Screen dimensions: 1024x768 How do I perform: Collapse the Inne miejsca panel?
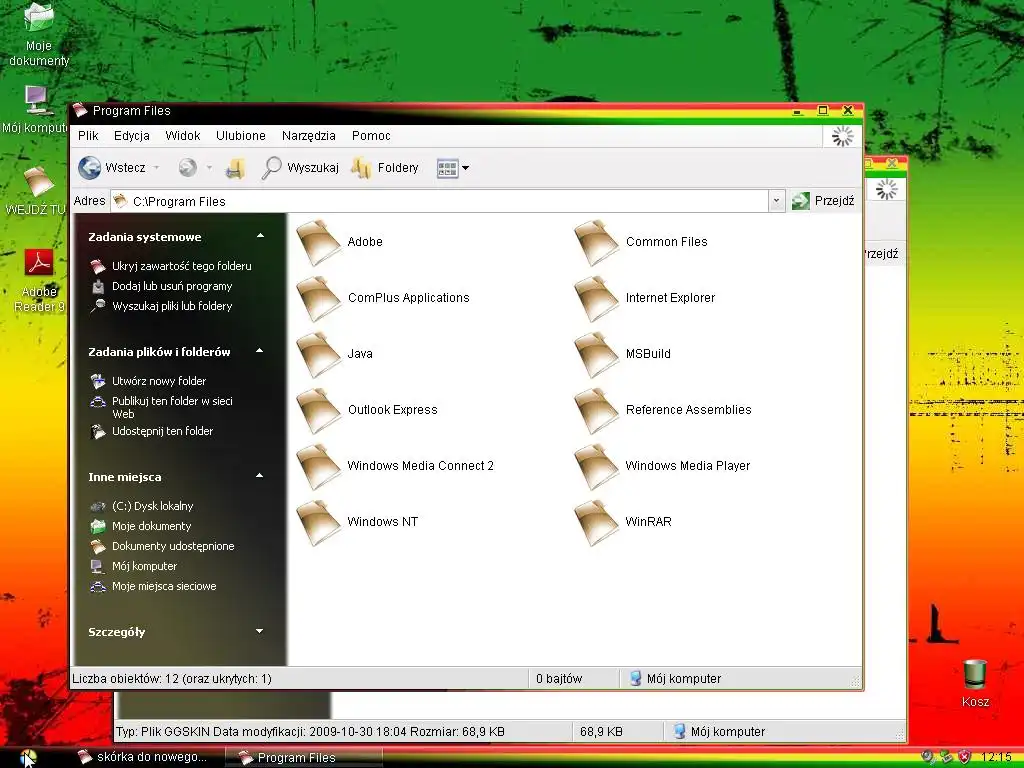point(259,475)
